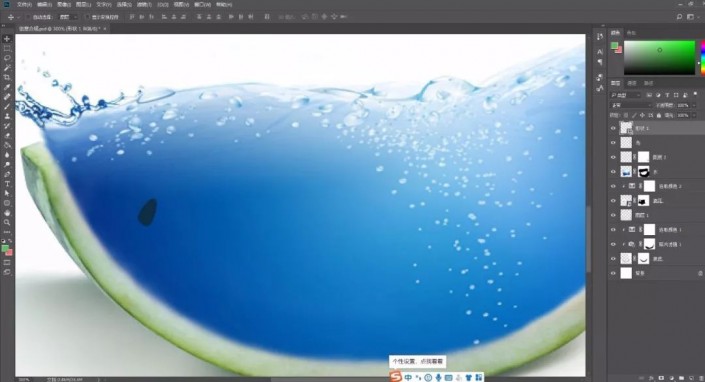Viewport: 705px width, 382px height.
Task: Select the Zoom tool in toolbox
Action: click(7, 222)
